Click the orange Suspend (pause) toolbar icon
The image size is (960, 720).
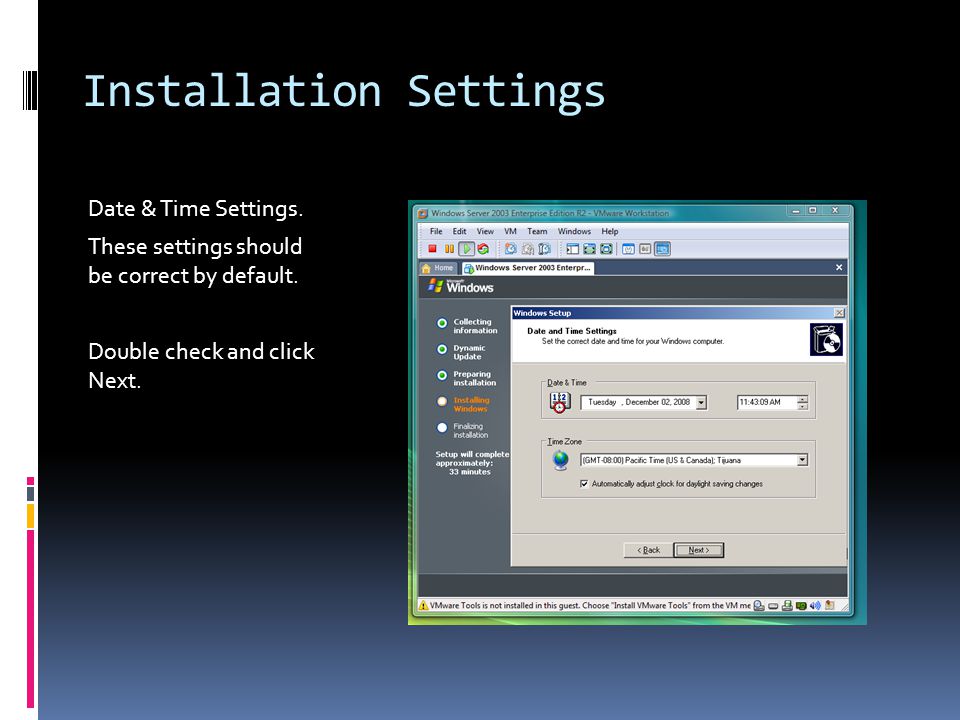449,249
